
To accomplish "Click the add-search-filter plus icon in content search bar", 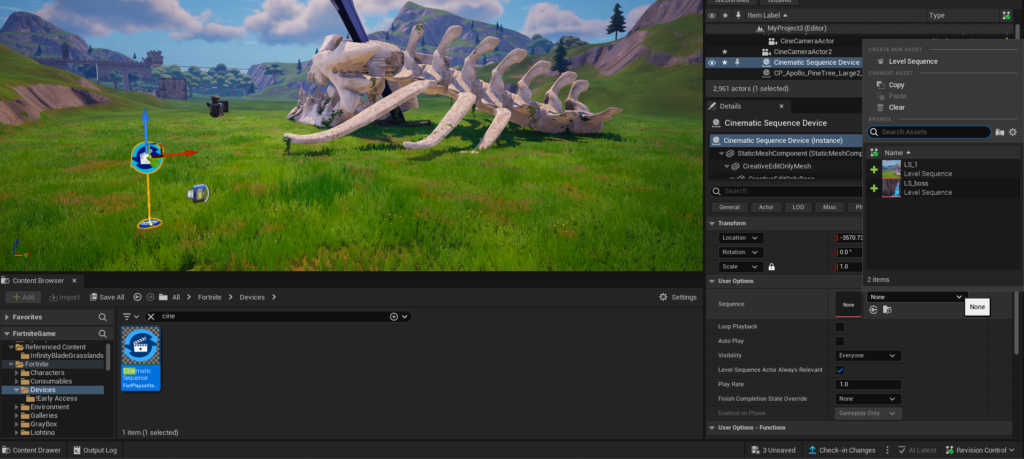I will click(394, 316).
